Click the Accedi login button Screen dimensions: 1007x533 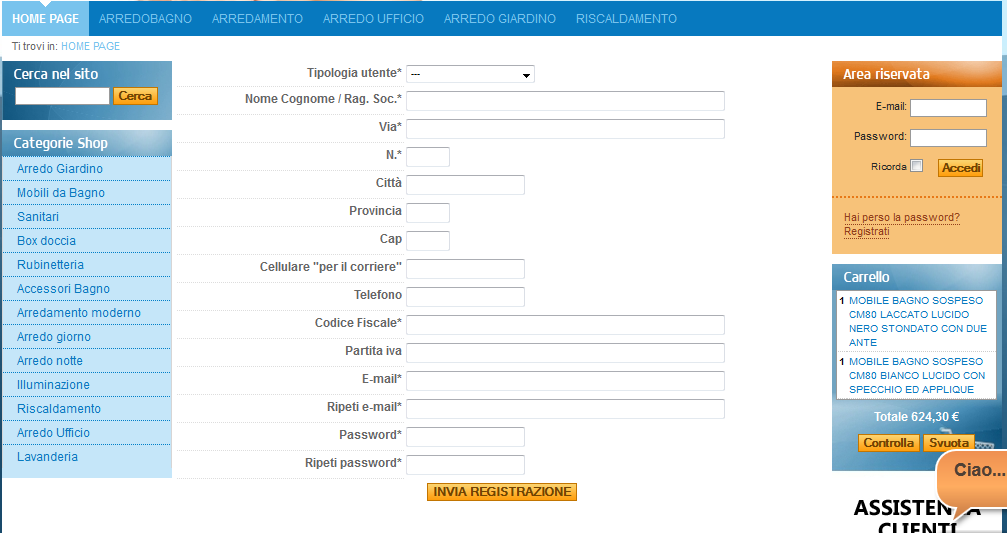click(960, 168)
